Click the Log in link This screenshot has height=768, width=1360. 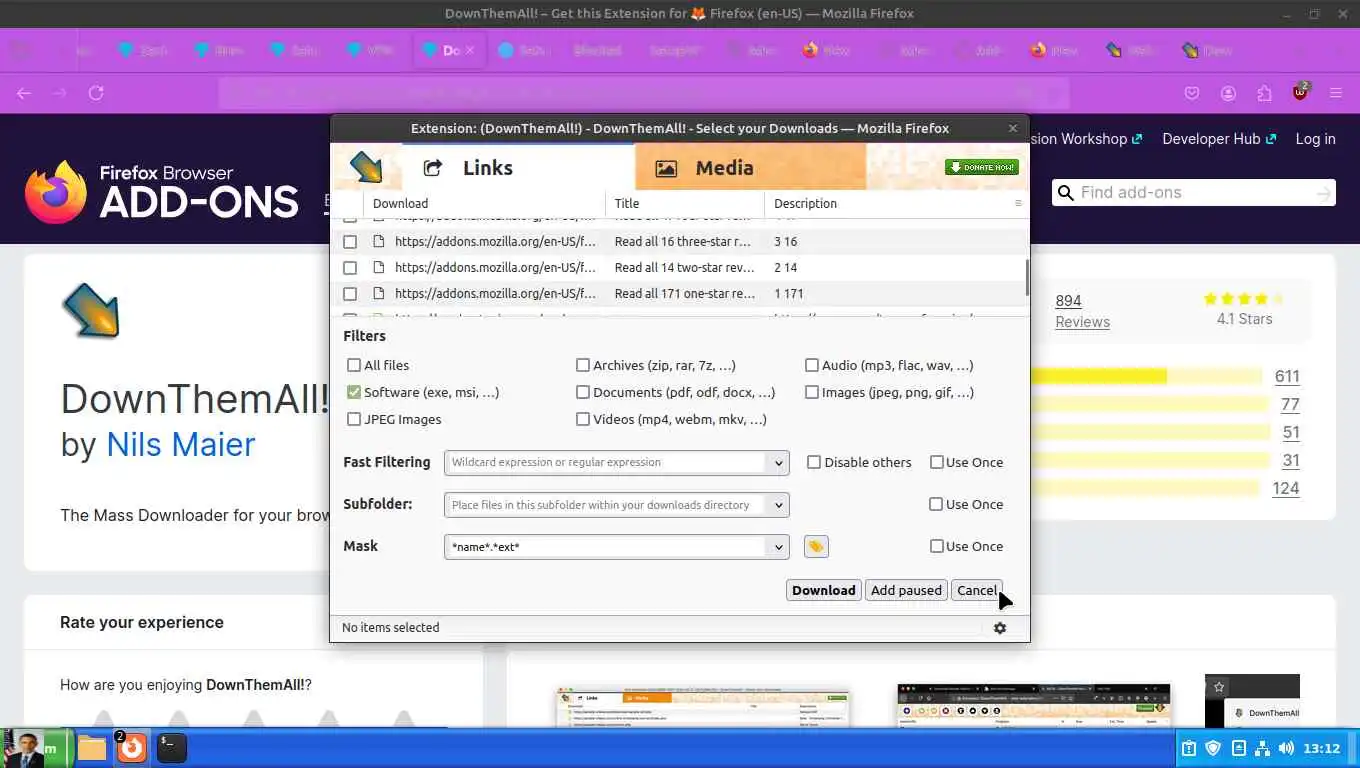click(1315, 139)
